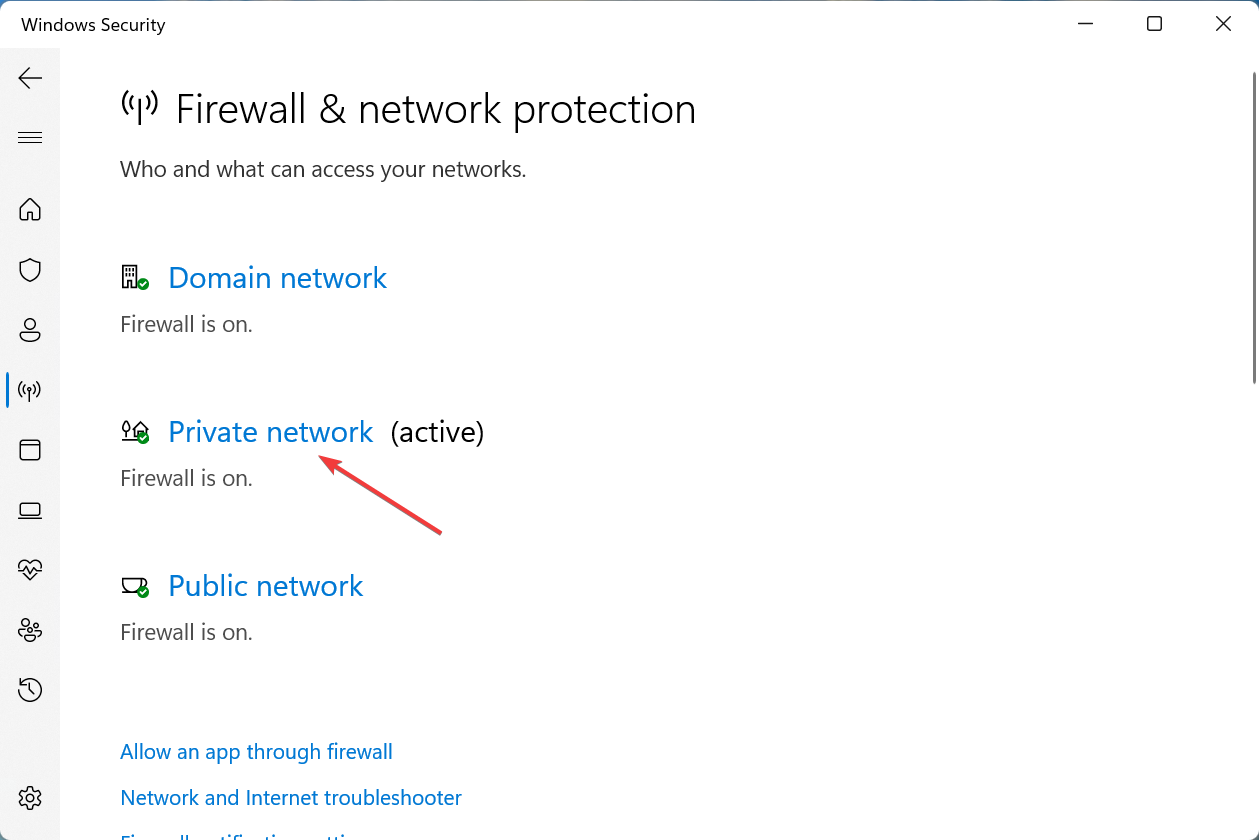This screenshot has width=1259, height=840.
Task: Open Device performance & health heart icon
Action: (x=30, y=570)
